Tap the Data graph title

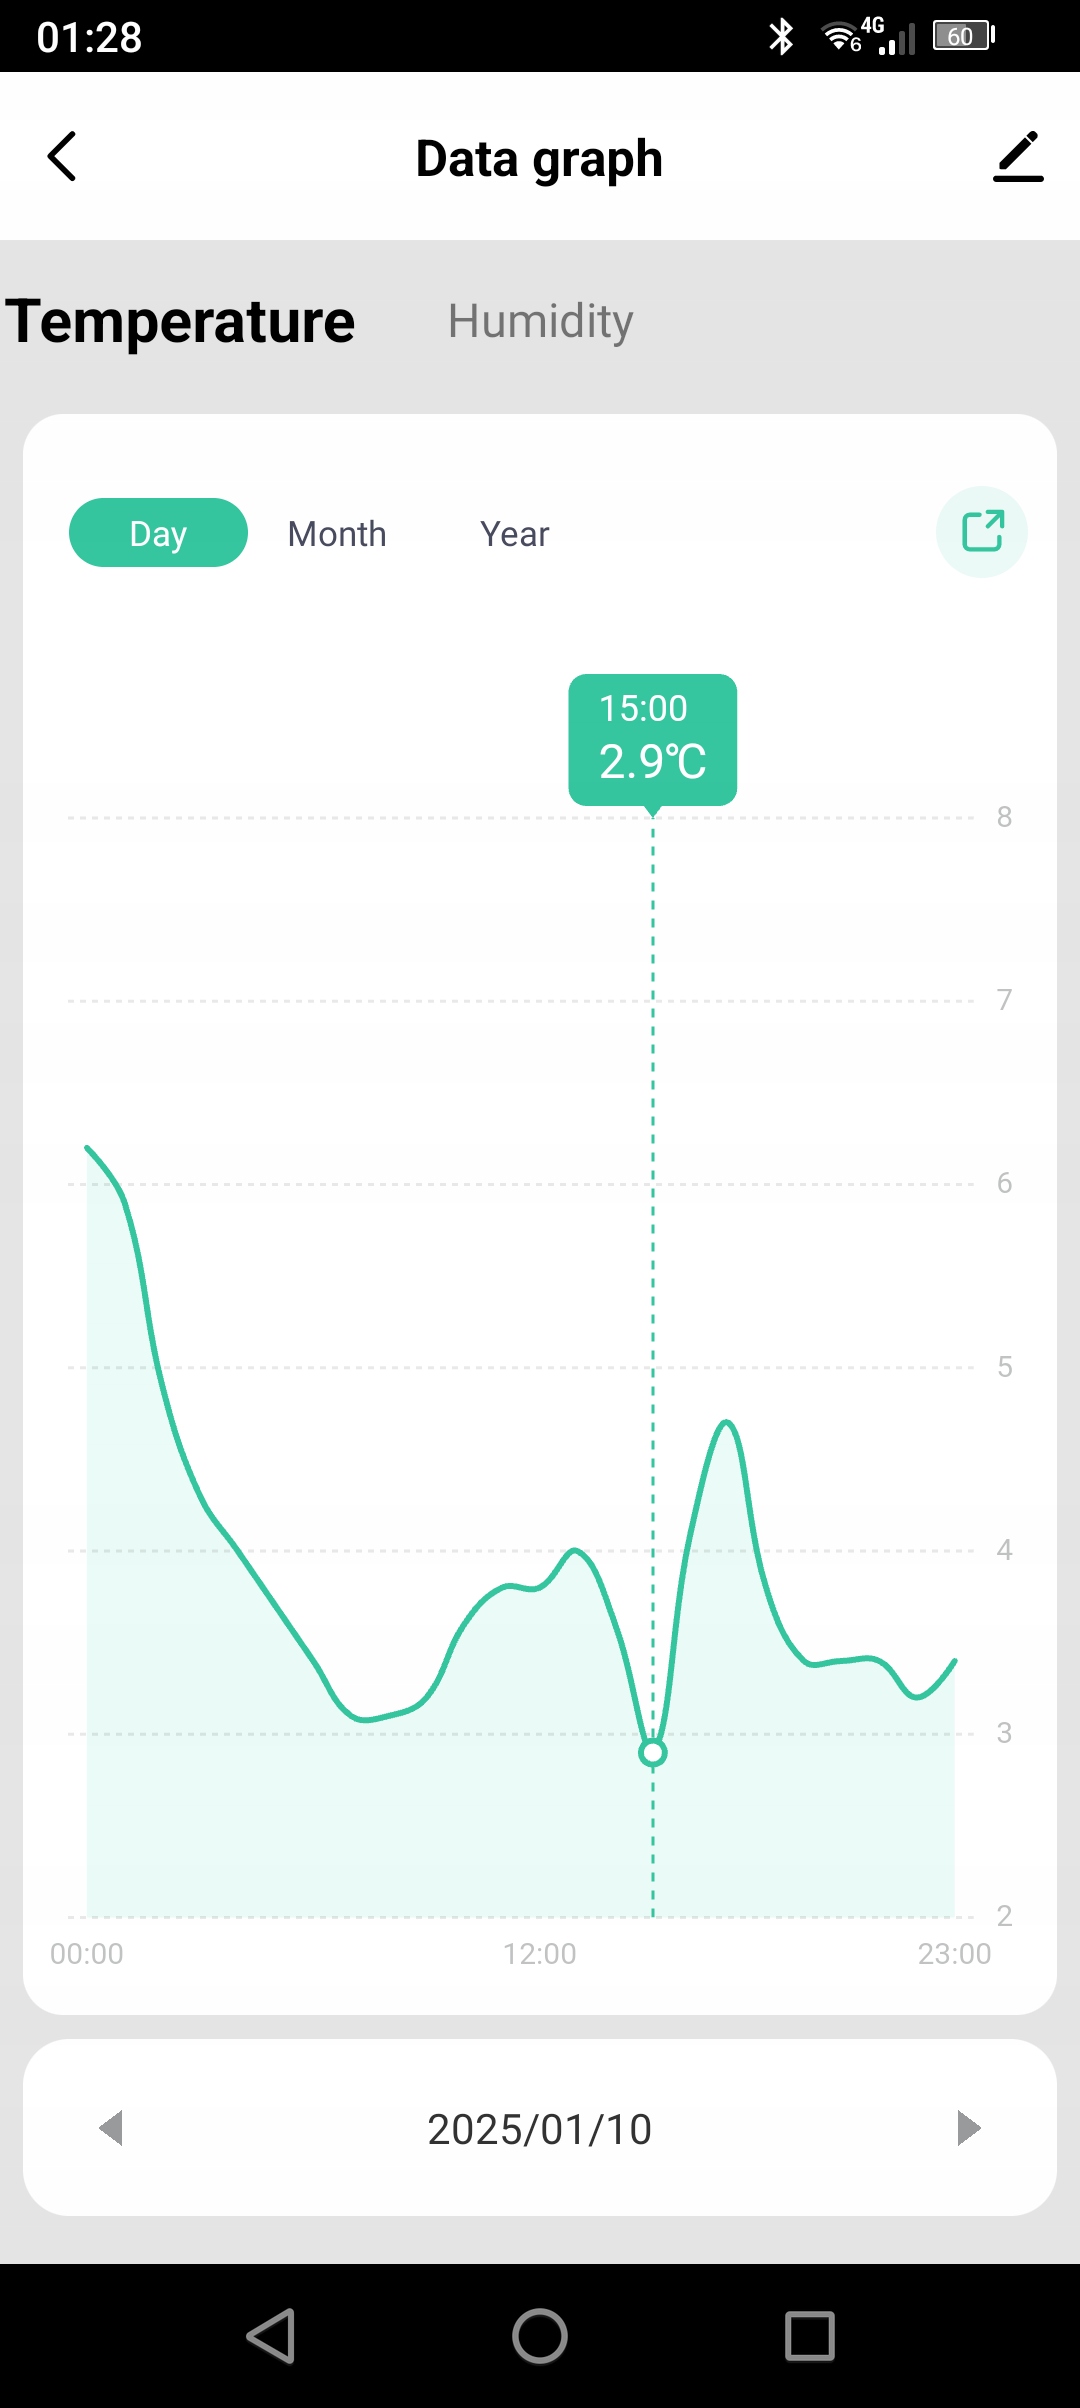coord(540,158)
